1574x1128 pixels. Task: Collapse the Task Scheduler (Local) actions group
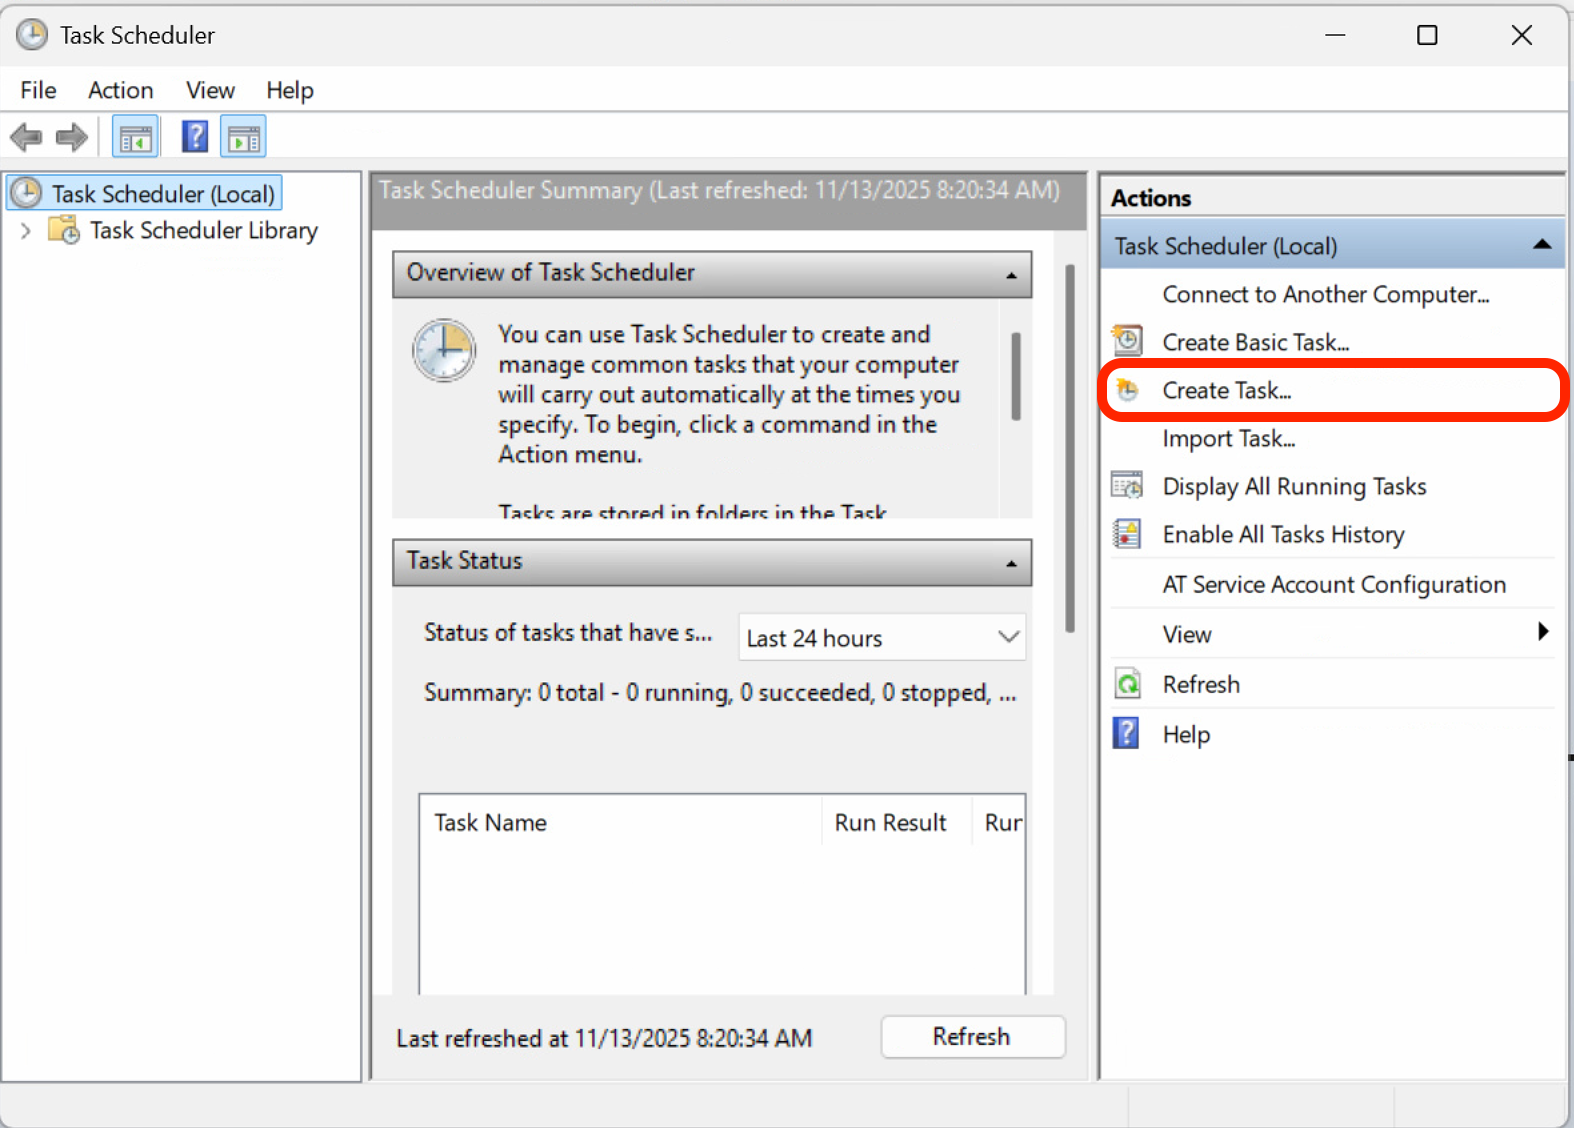(x=1541, y=245)
